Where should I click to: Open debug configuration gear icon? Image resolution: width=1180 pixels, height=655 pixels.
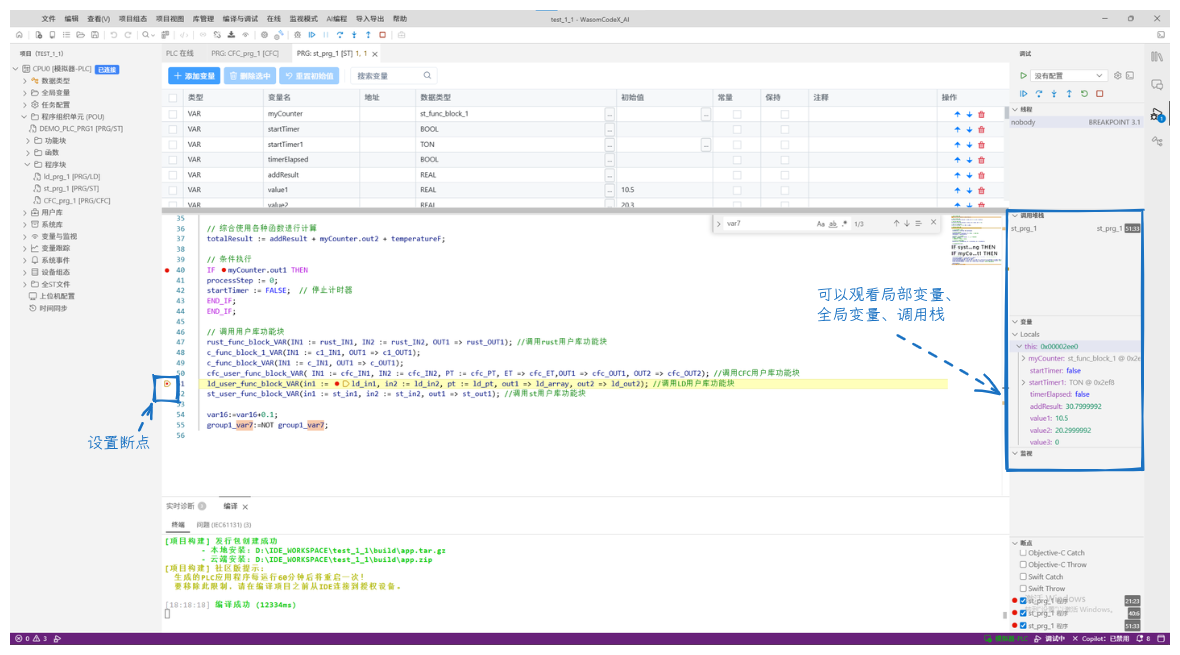1118,76
